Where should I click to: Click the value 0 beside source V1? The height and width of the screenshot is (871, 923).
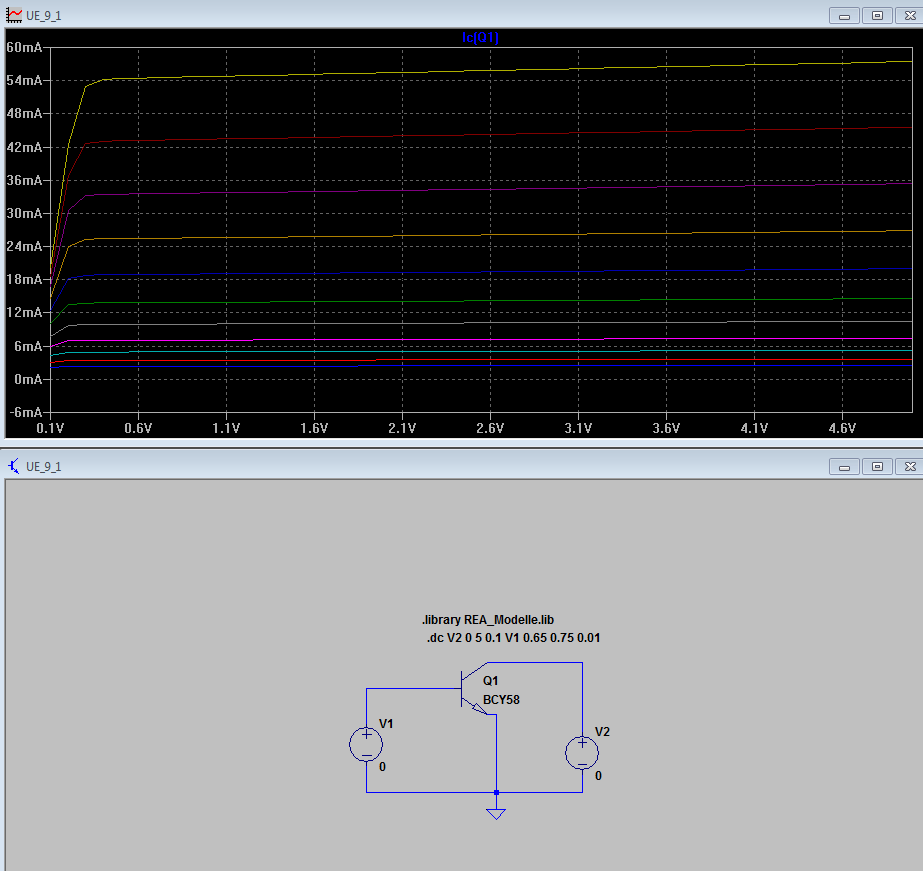pos(382,767)
